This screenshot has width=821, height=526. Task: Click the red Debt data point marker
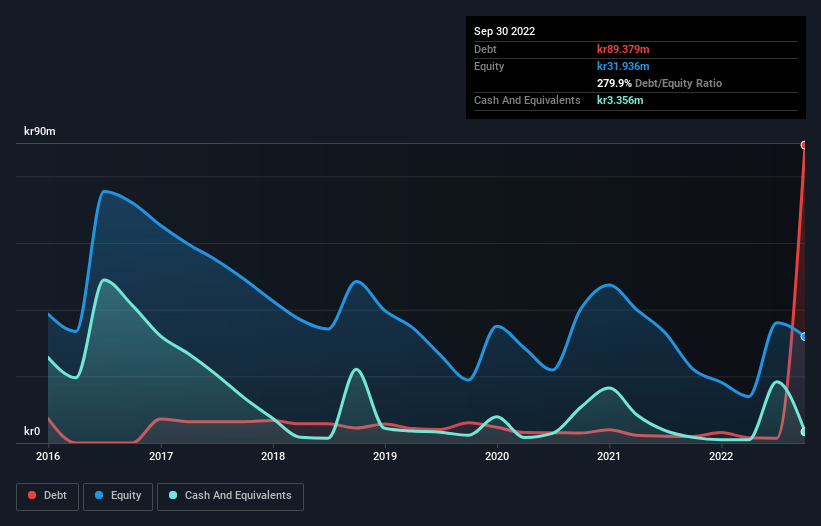pyautogui.click(x=804, y=145)
